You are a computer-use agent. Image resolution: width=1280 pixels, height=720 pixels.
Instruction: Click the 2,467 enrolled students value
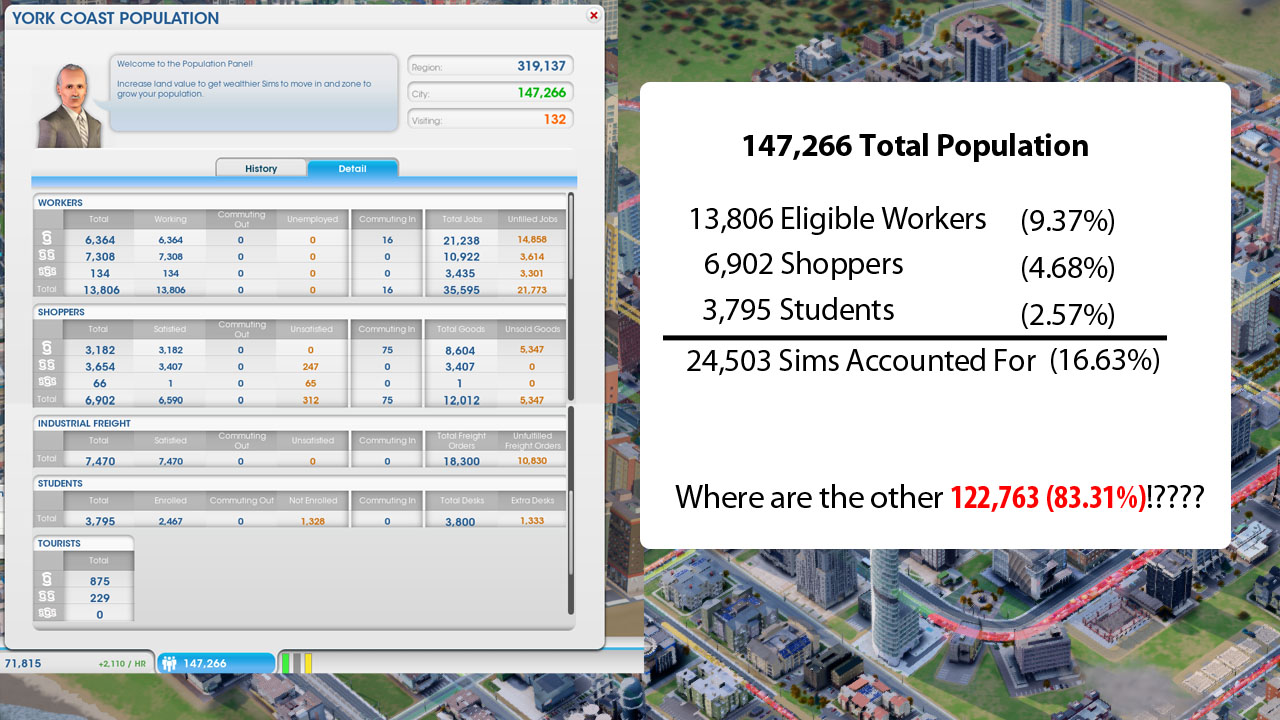[x=170, y=522]
